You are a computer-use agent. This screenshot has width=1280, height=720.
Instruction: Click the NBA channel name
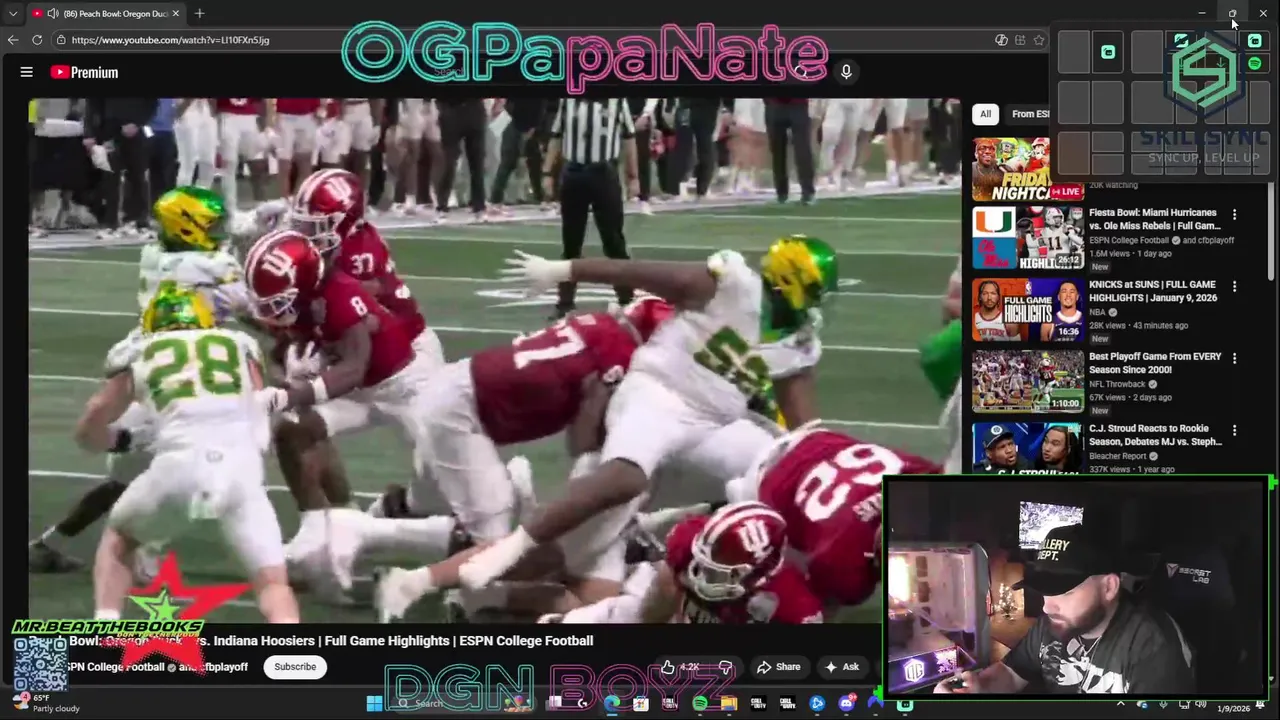(1097, 312)
